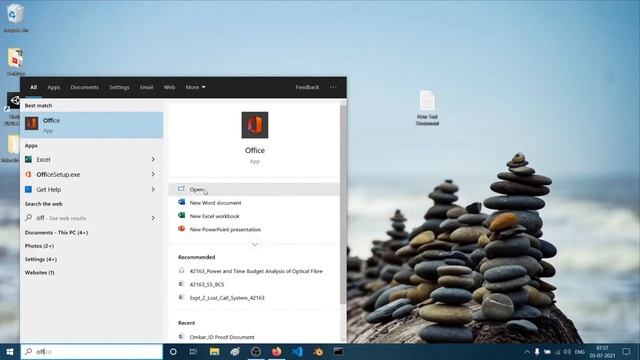Click the large Office logo in preview pane
The height and width of the screenshot is (360, 640).
(x=255, y=125)
